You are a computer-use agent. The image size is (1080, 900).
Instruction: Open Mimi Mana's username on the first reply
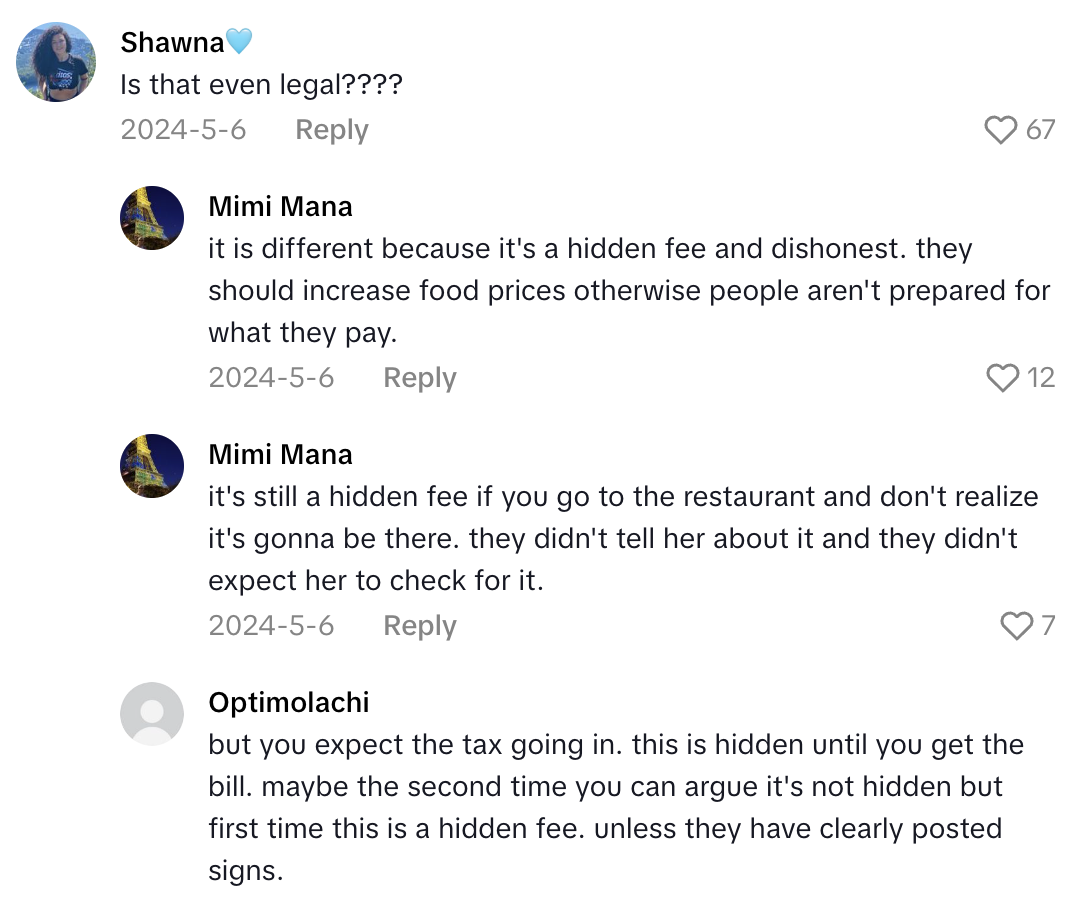pos(280,206)
